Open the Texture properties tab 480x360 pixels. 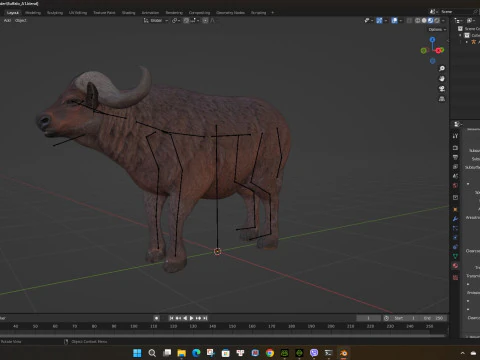pyautogui.click(x=455, y=278)
